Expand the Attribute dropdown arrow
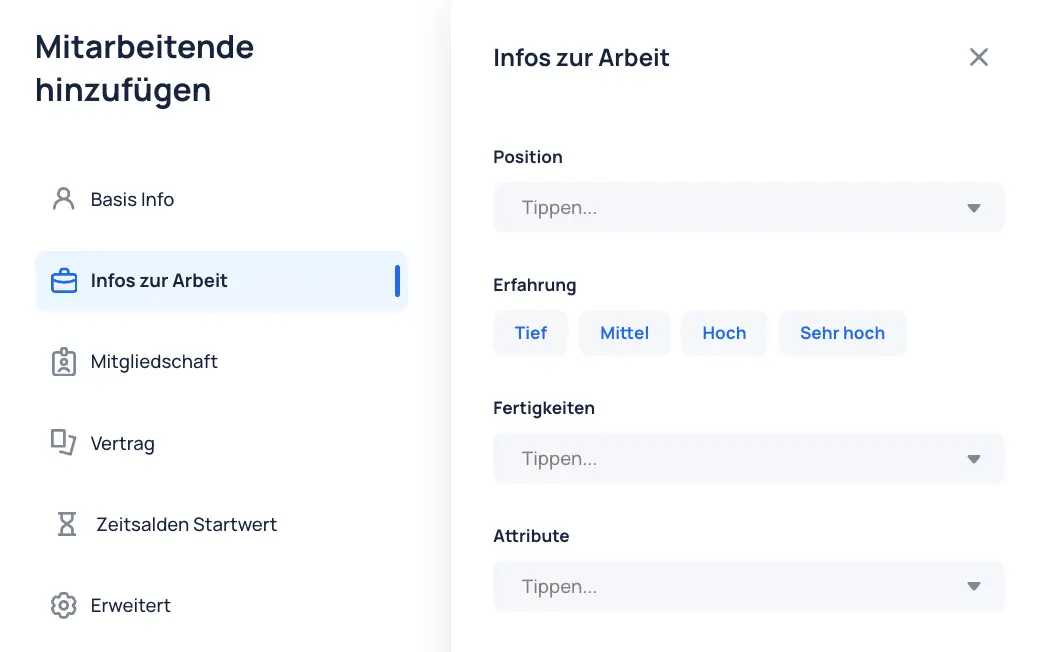This screenshot has width=1042, height=652. tap(974, 586)
